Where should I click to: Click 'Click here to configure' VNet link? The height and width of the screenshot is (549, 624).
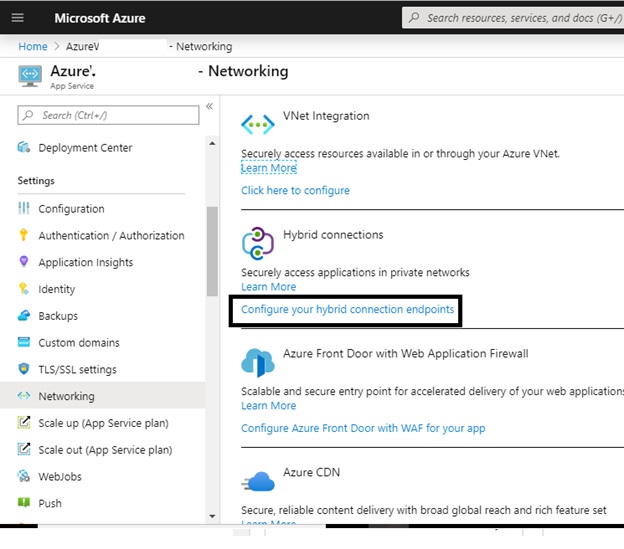295,190
